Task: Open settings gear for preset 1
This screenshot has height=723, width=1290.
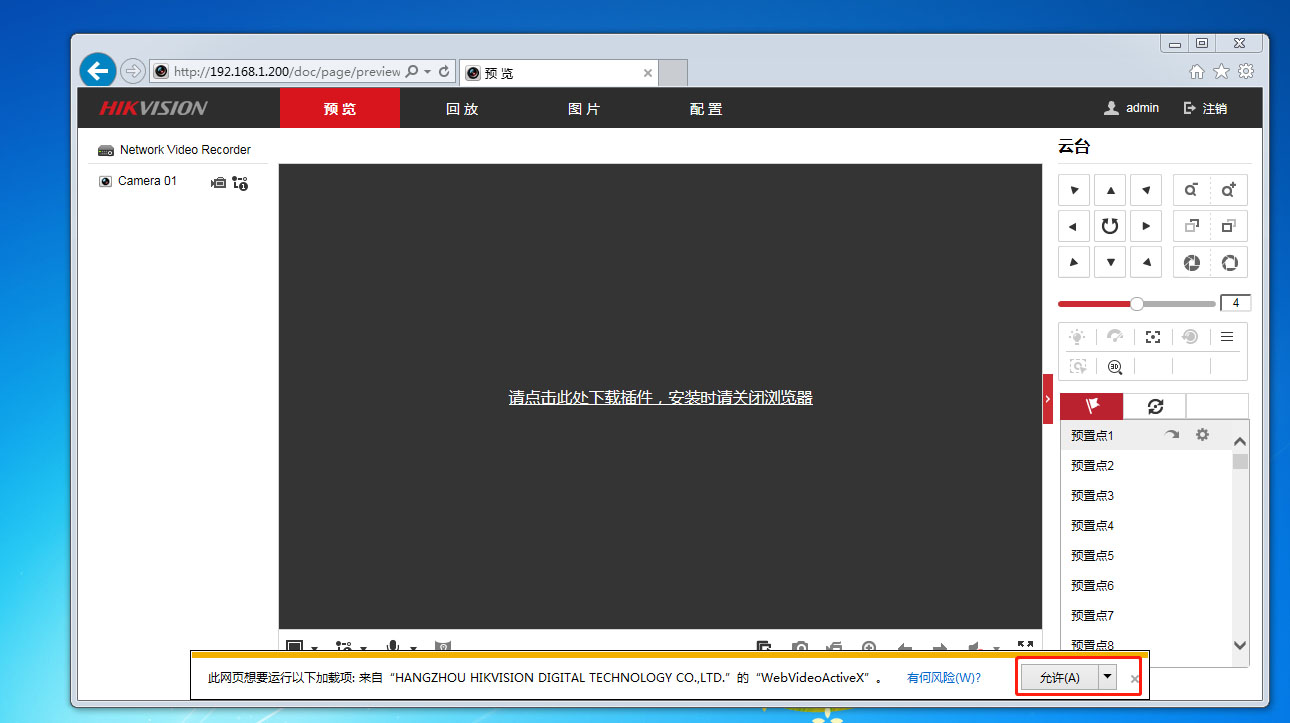Action: (x=1202, y=435)
